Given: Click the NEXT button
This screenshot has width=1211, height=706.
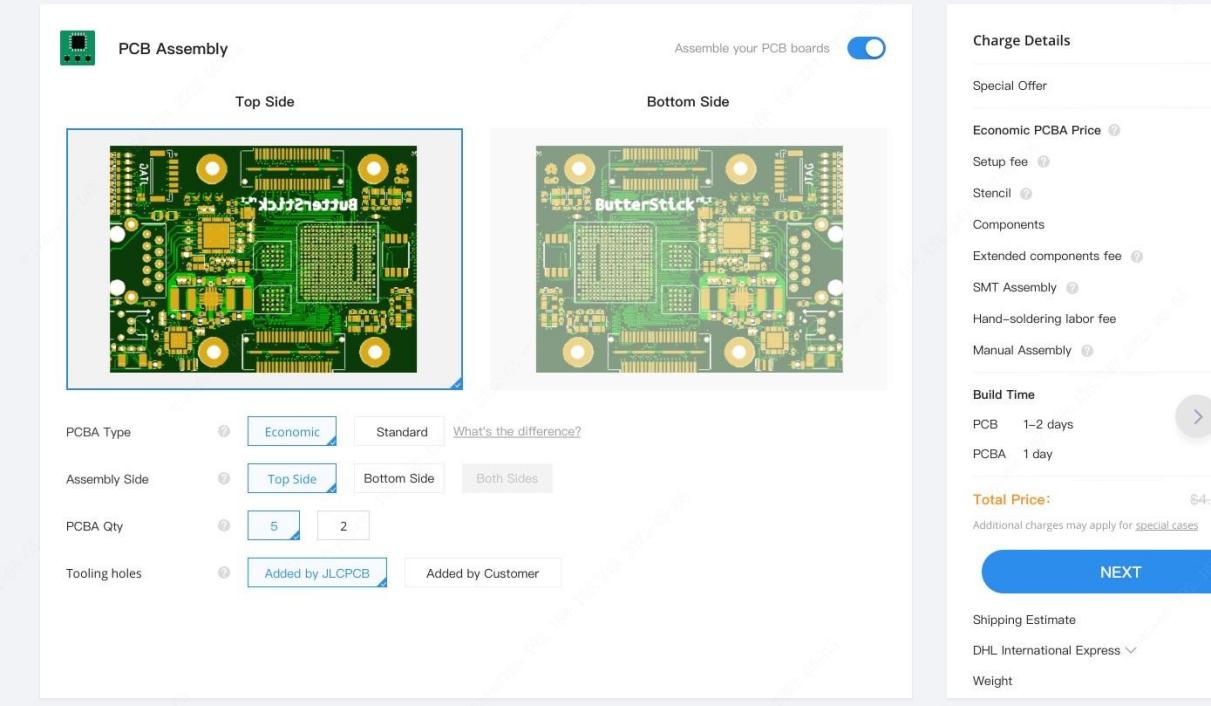Looking at the screenshot, I should coord(1122,571).
